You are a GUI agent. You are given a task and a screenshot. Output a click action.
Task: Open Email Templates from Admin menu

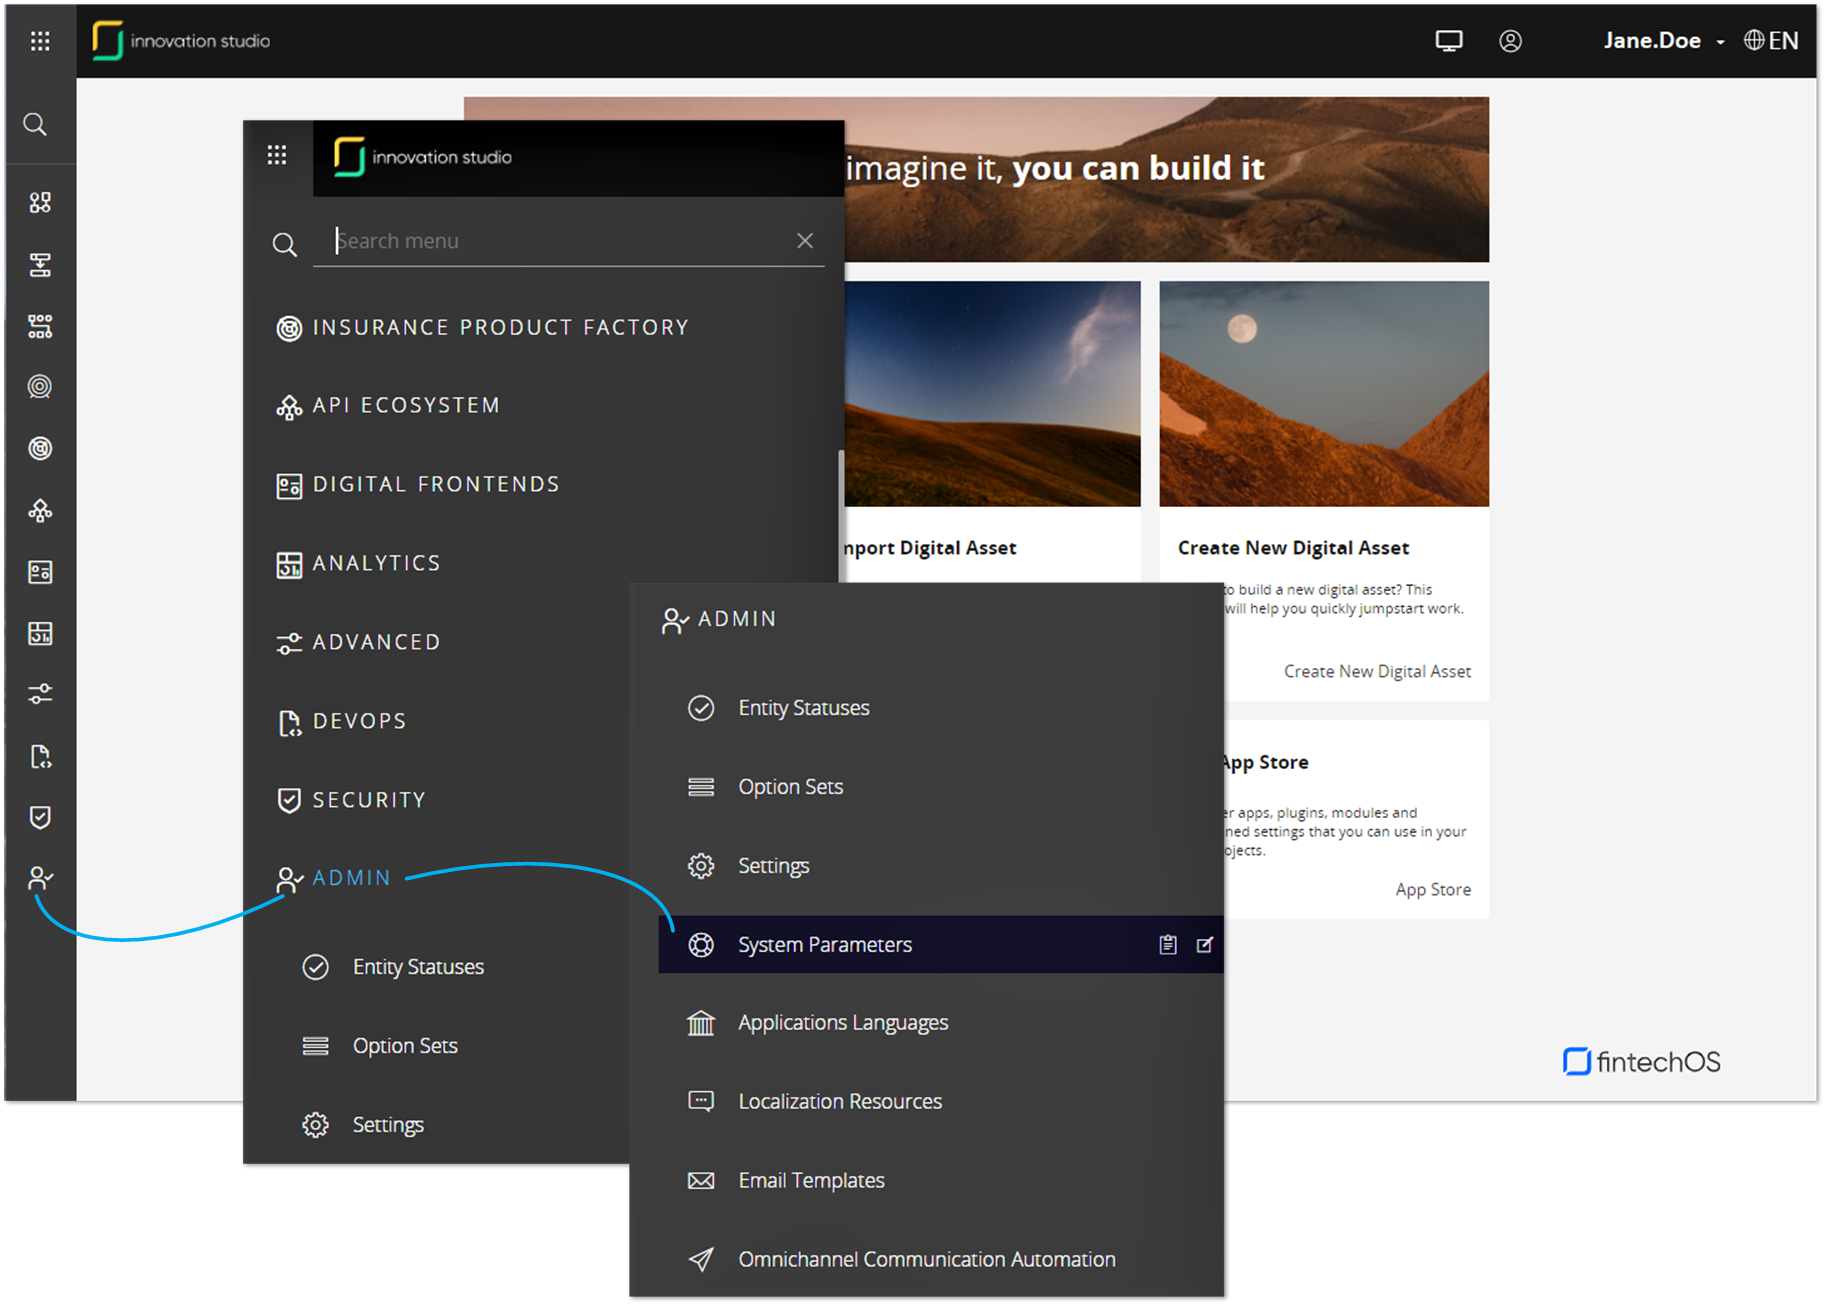811,1181
